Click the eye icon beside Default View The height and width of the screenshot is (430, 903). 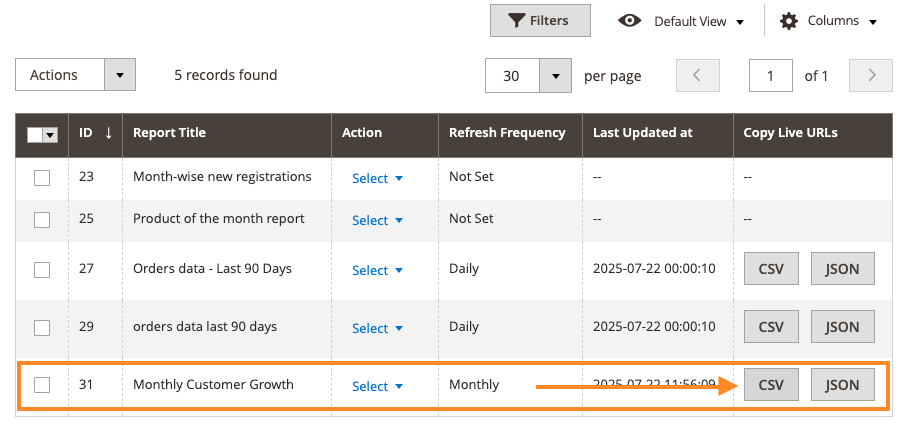pyautogui.click(x=629, y=21)
